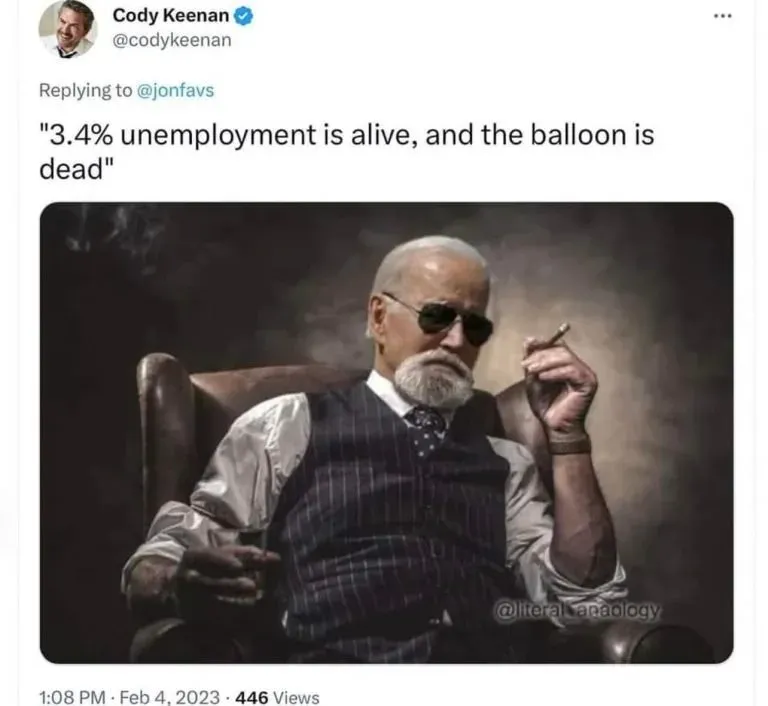Viewport: 768px width, 706px height.
Task: Click the drinking glass in the photo
Action: 253,559
